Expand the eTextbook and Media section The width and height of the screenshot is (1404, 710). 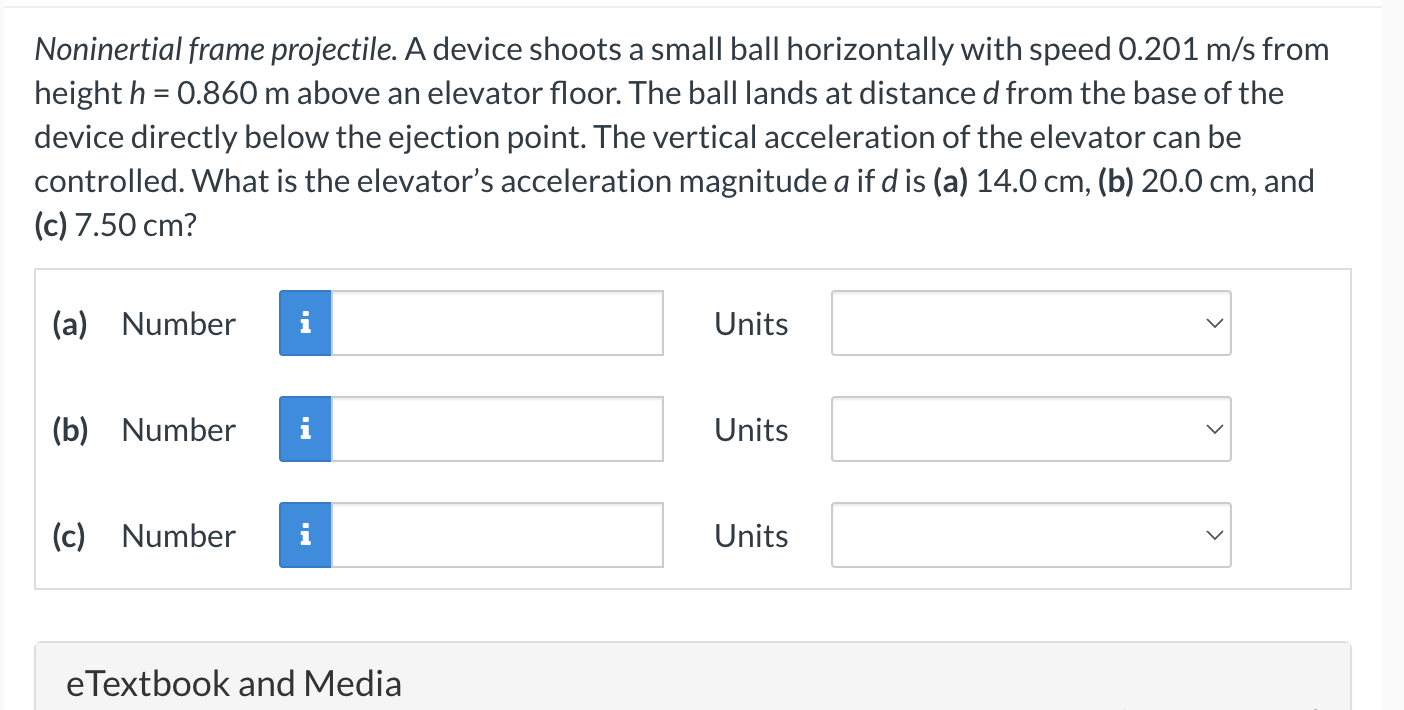click(x=234, y=683)
